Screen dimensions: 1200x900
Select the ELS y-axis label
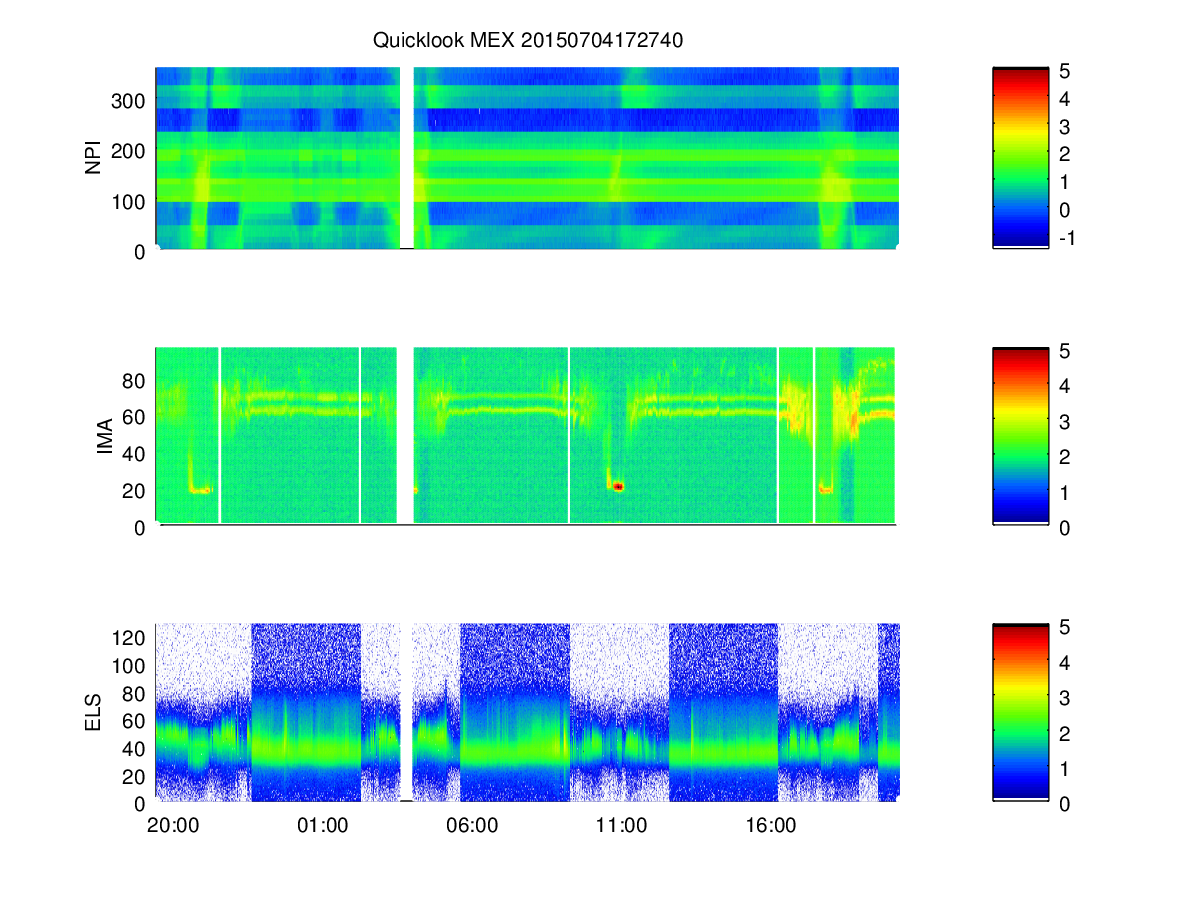pos(94,714)
